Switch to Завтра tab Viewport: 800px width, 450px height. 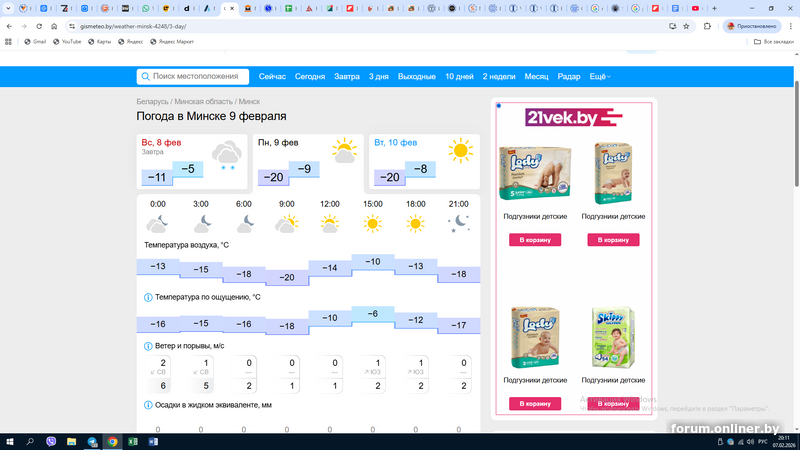click(x=347, y=77)
